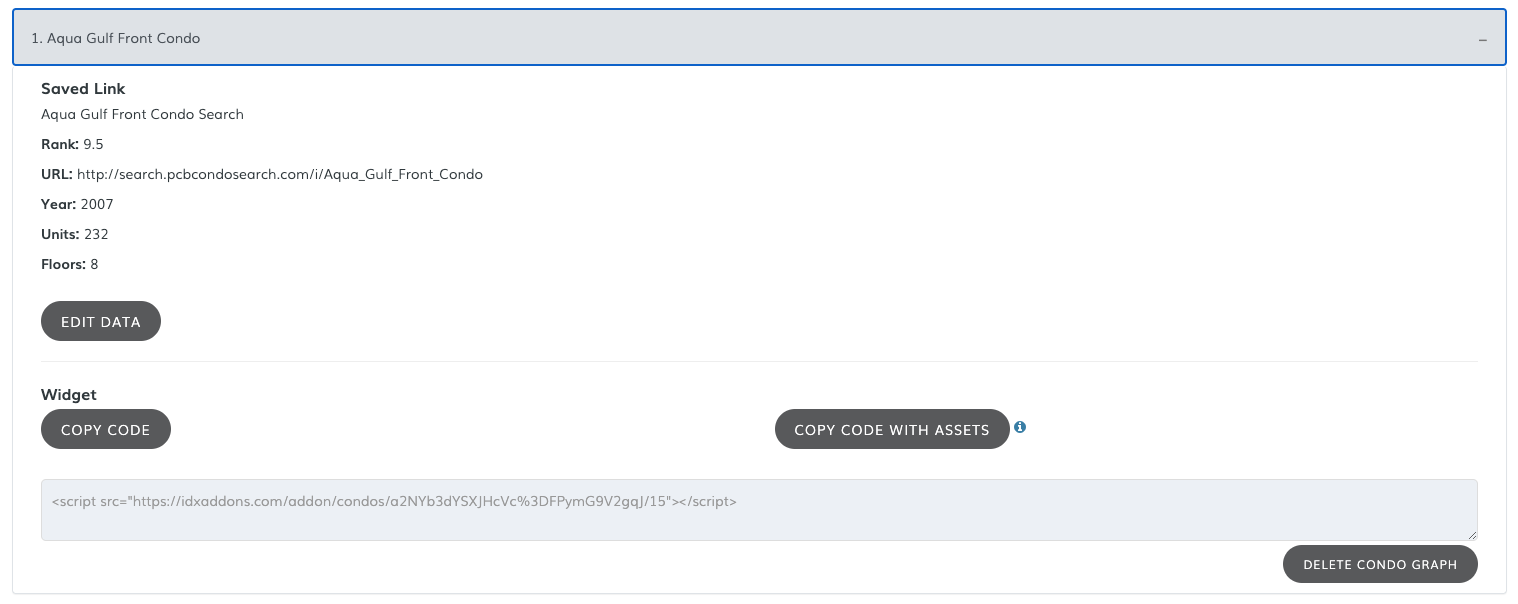Click the Saved Link heading
Image resolution: width=1518 pixels, height=604 pixels.
click(83, 89)
